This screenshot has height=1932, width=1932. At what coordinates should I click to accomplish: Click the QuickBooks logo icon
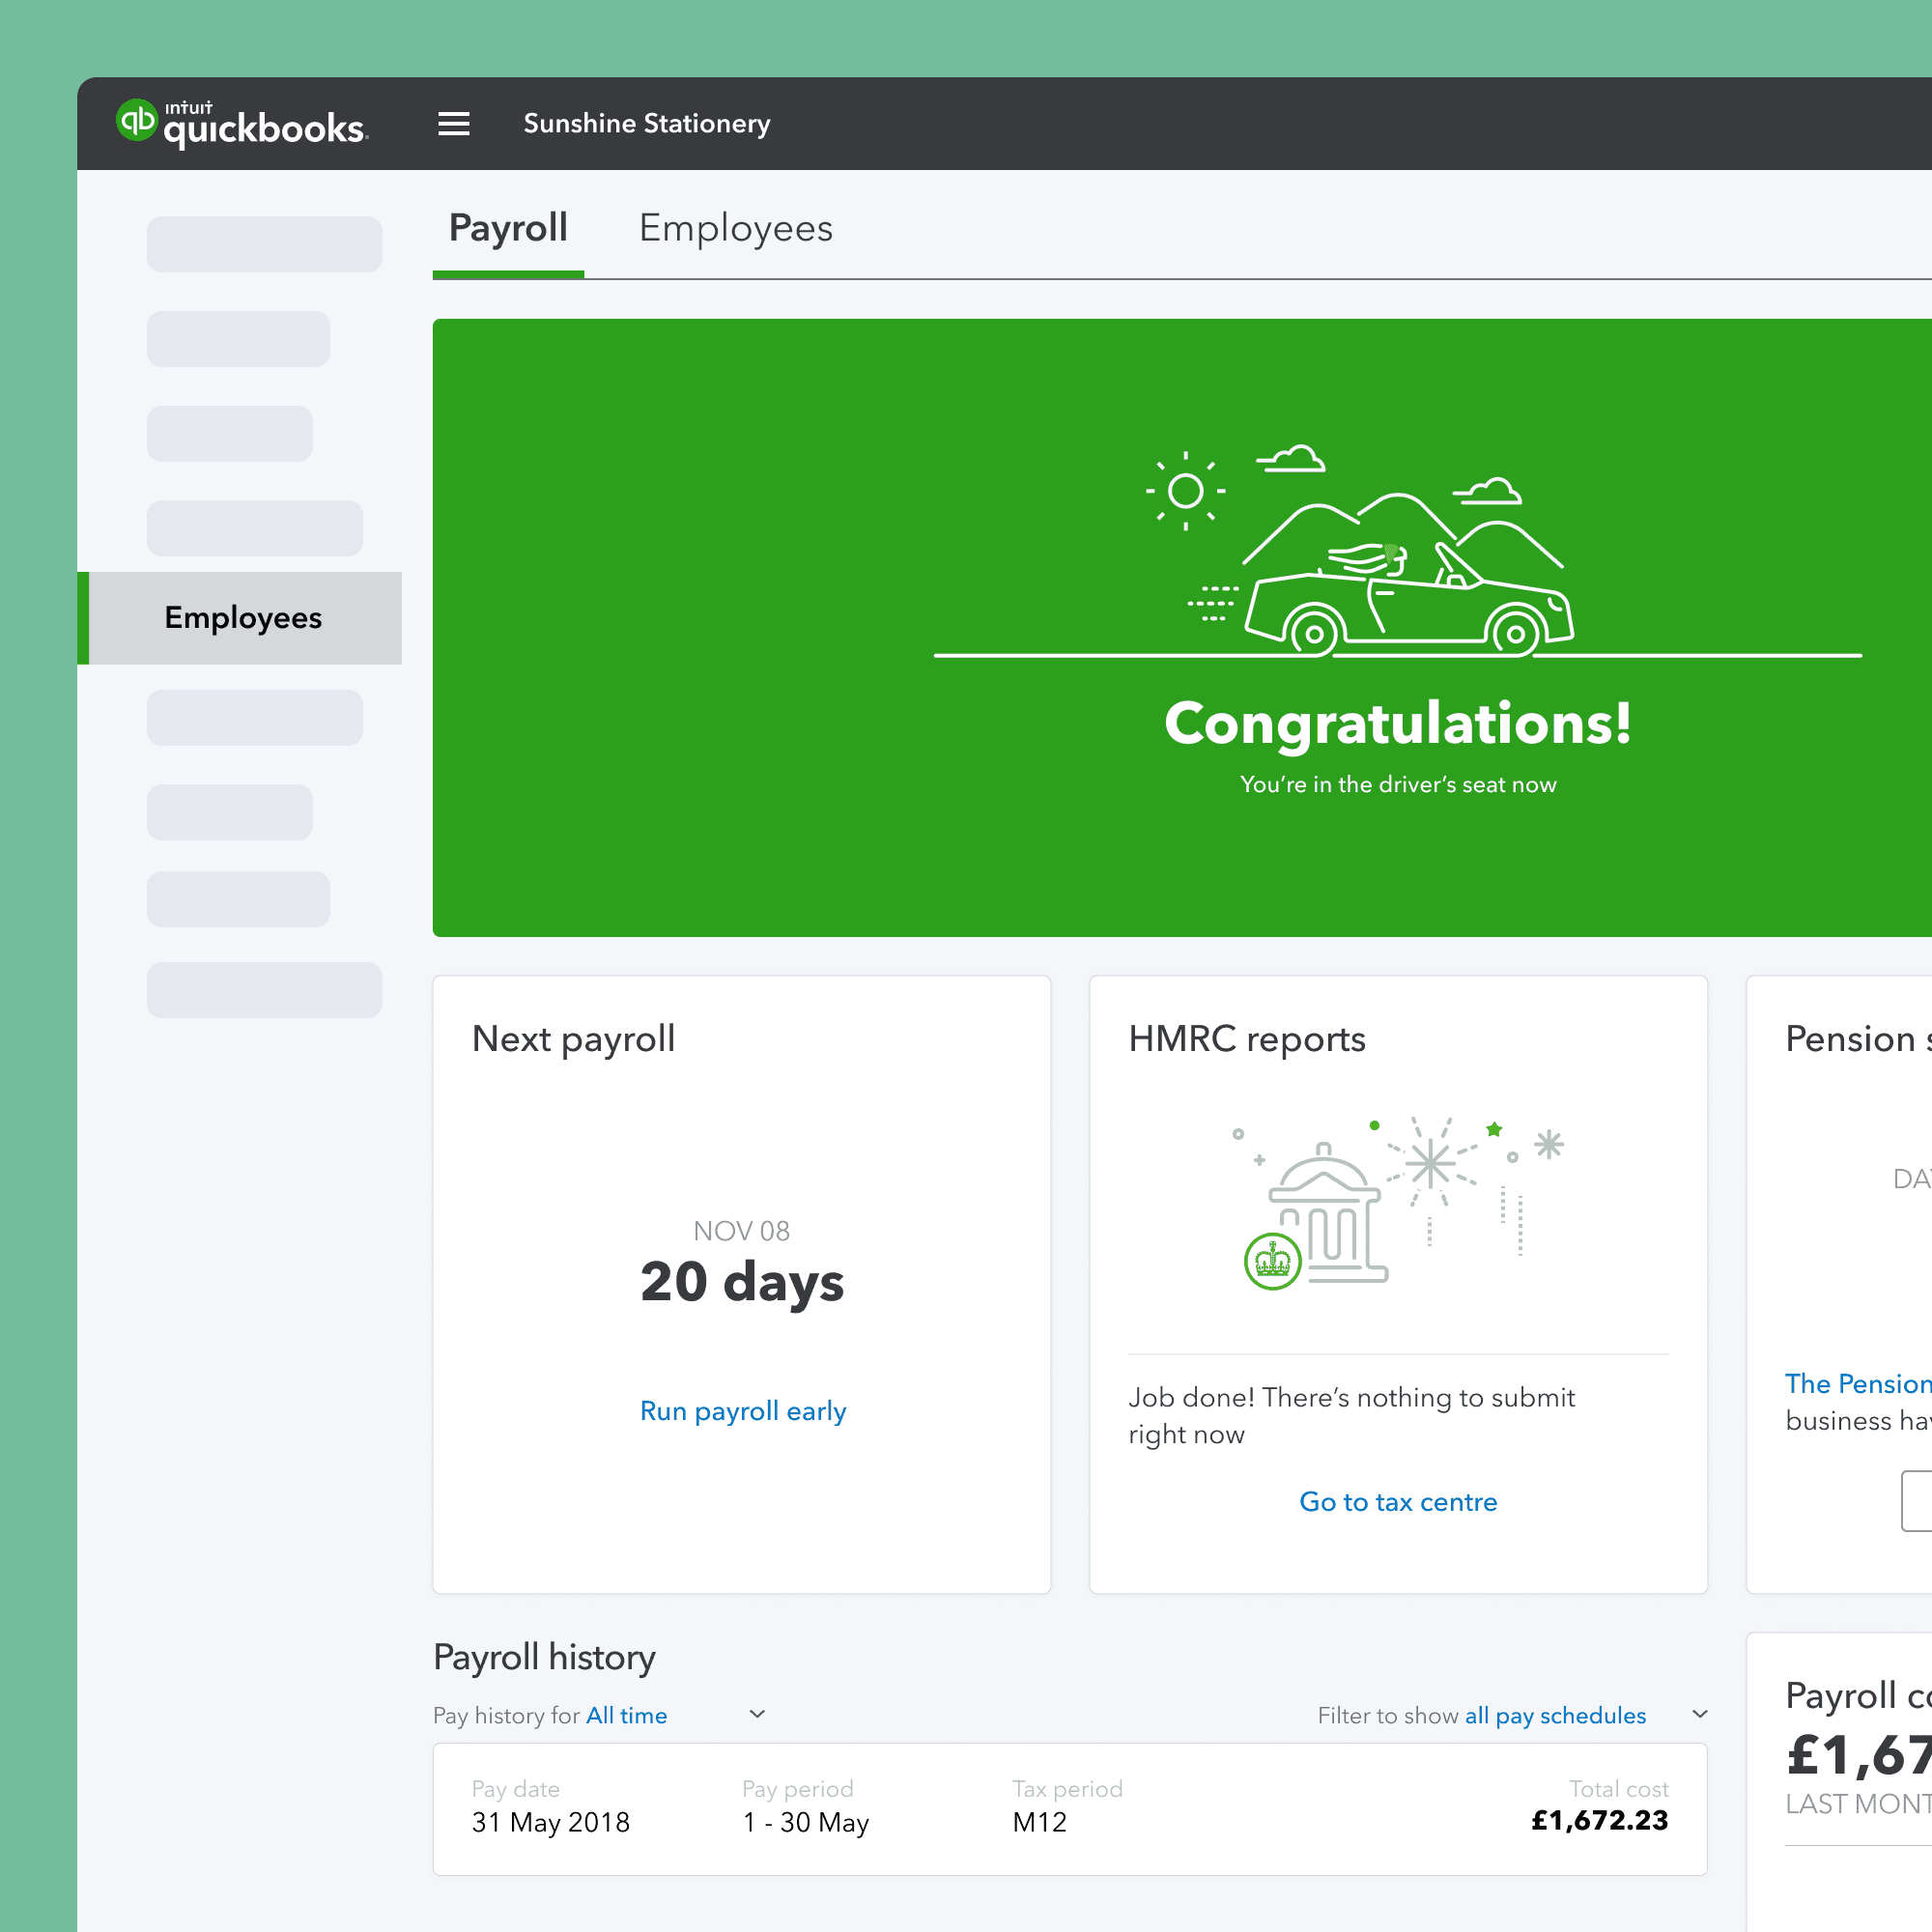(137, 121)
